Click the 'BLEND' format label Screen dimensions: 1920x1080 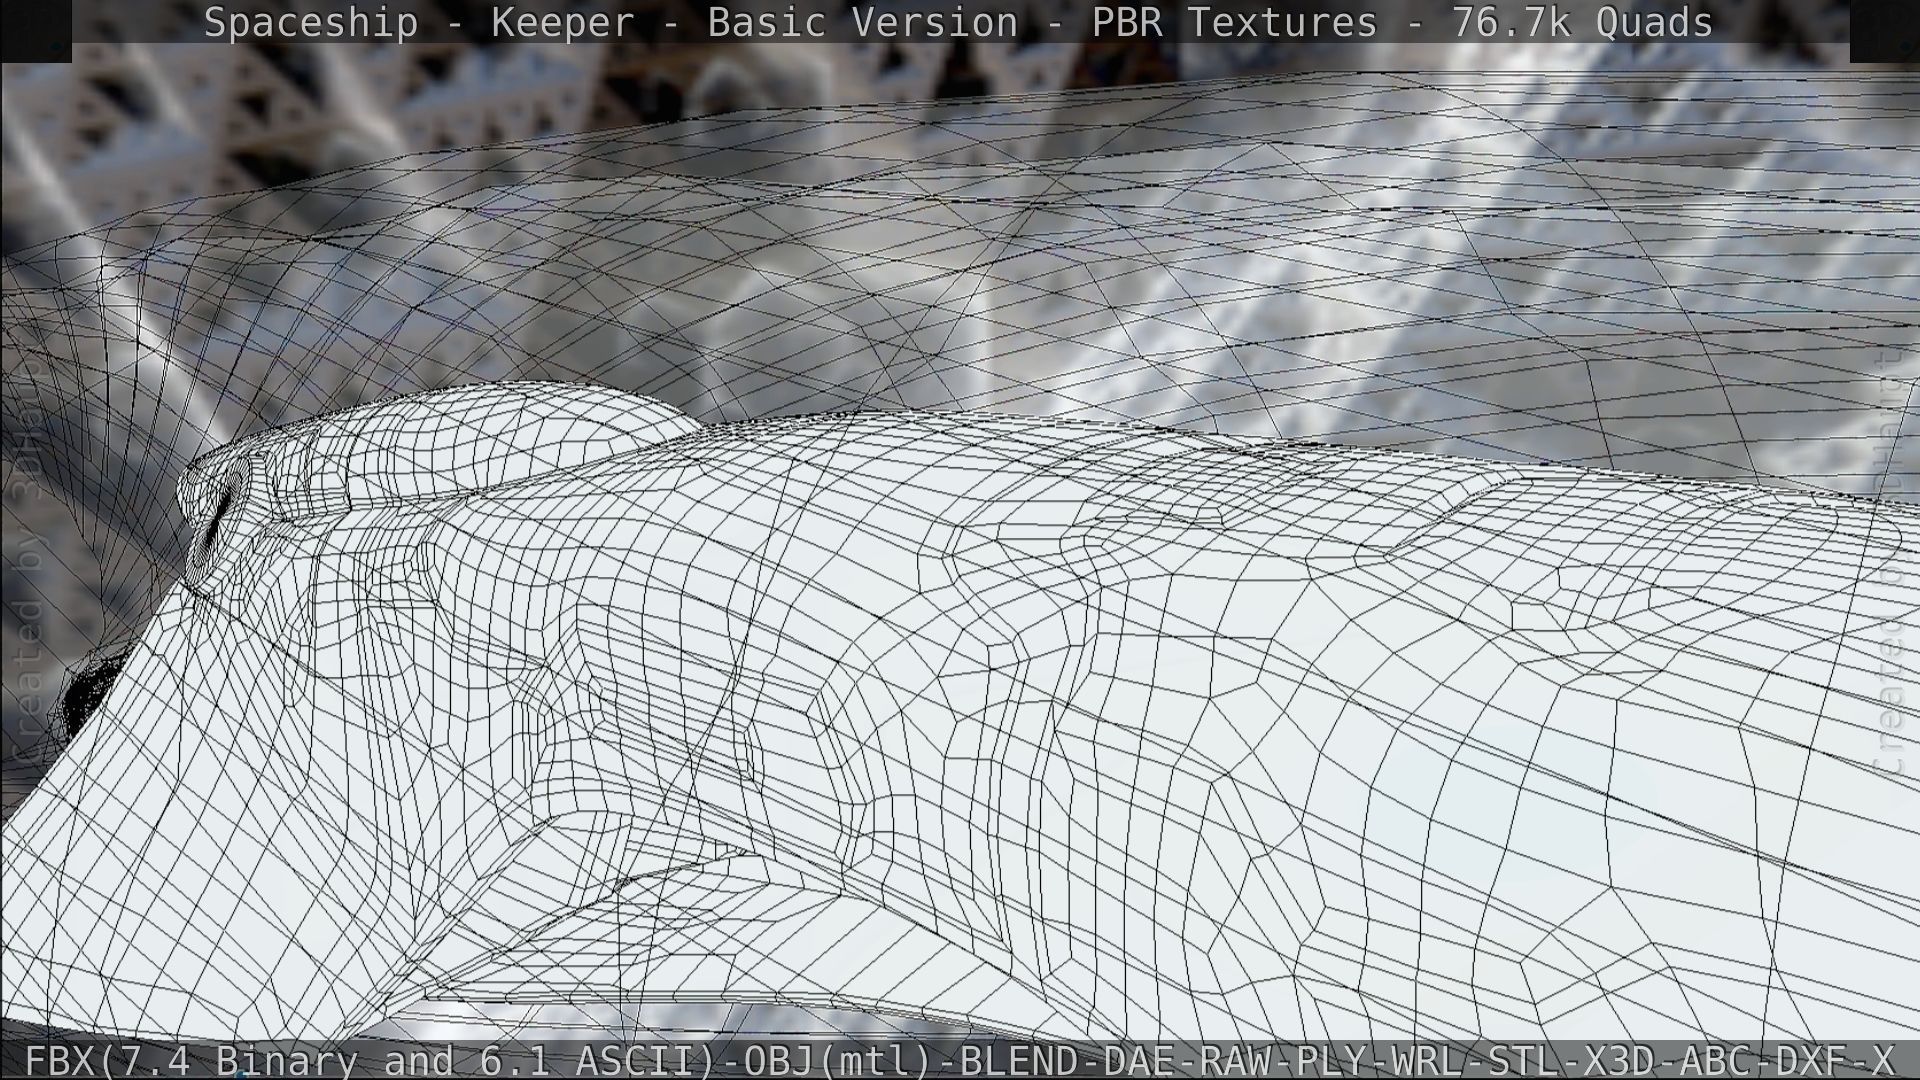1019,1060
